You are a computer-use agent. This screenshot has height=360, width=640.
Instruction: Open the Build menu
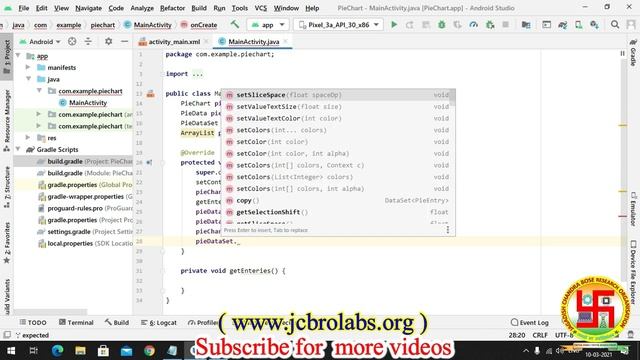[199, 8]
